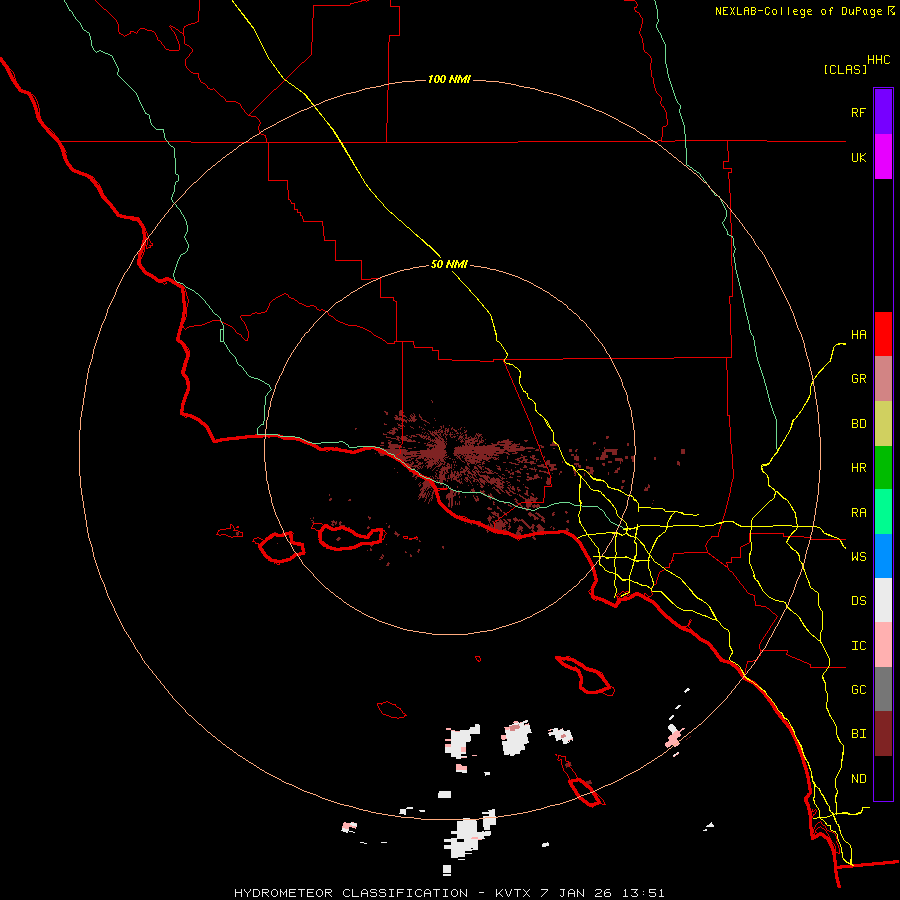Image resolution: width=900 pixels, height=900 pixels.
Task: Select the yellow BD legend color block
Action: (883, 424)
